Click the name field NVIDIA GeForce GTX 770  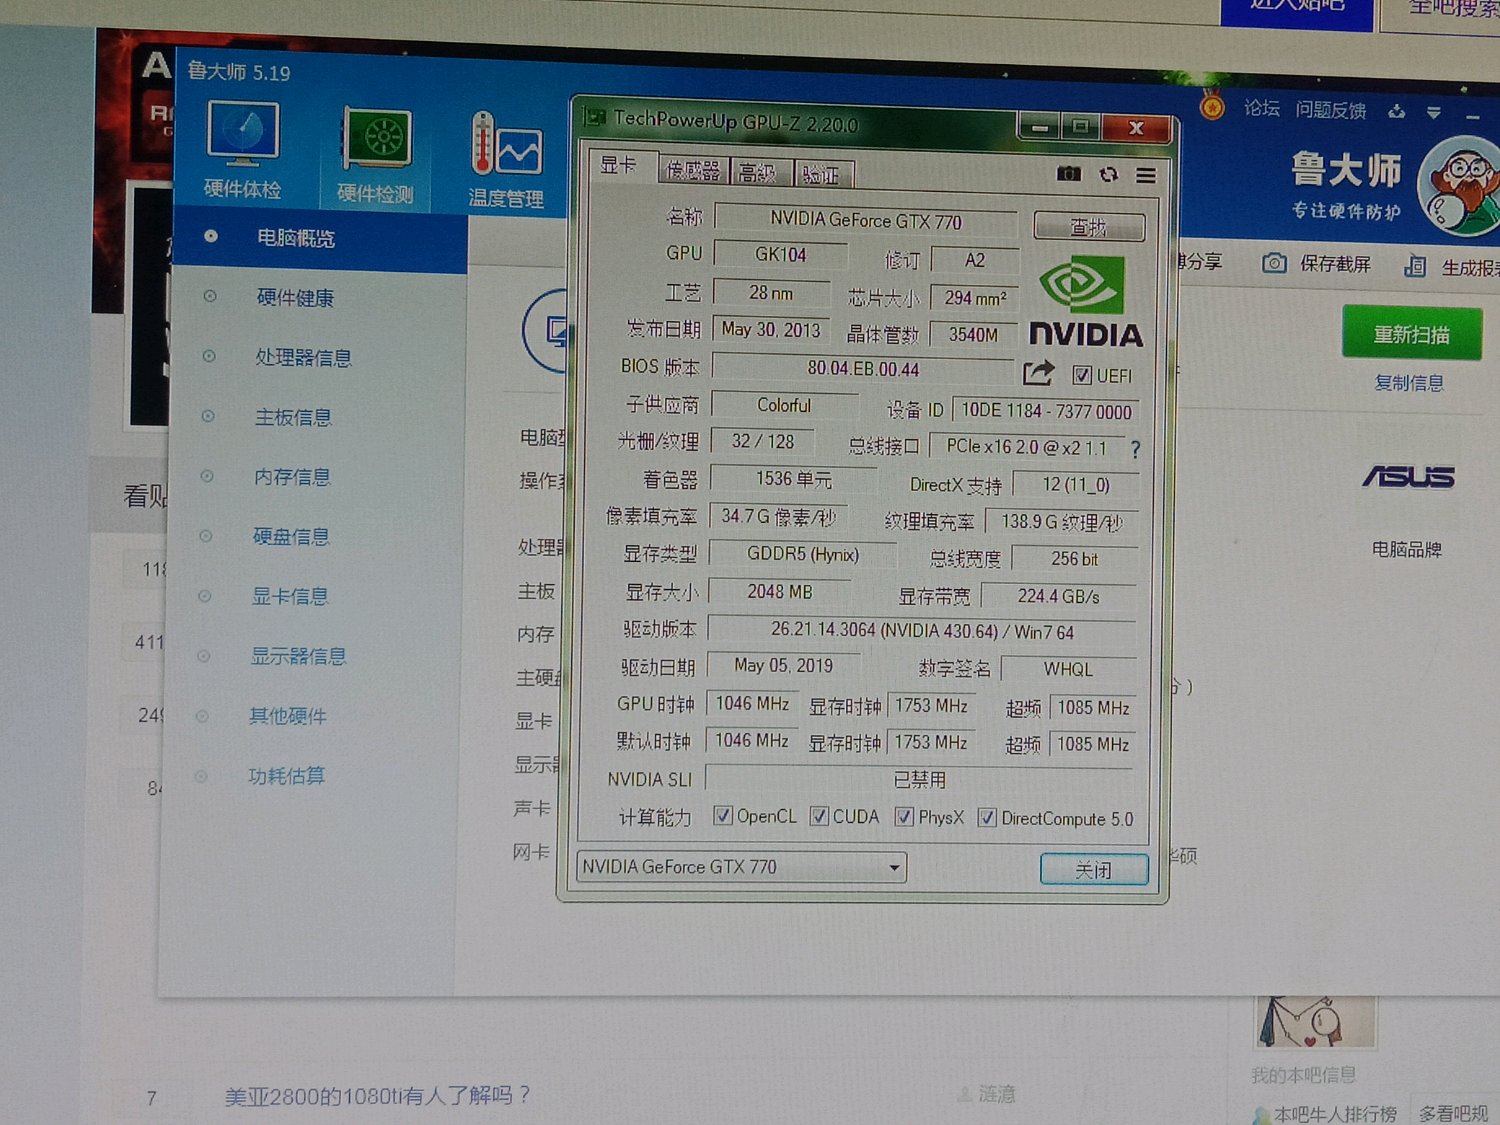[866, 220]
